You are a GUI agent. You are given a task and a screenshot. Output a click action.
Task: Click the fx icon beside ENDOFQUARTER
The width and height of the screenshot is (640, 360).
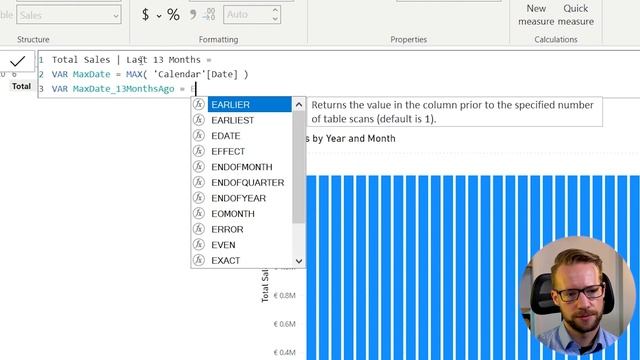(x=199, y=182)
